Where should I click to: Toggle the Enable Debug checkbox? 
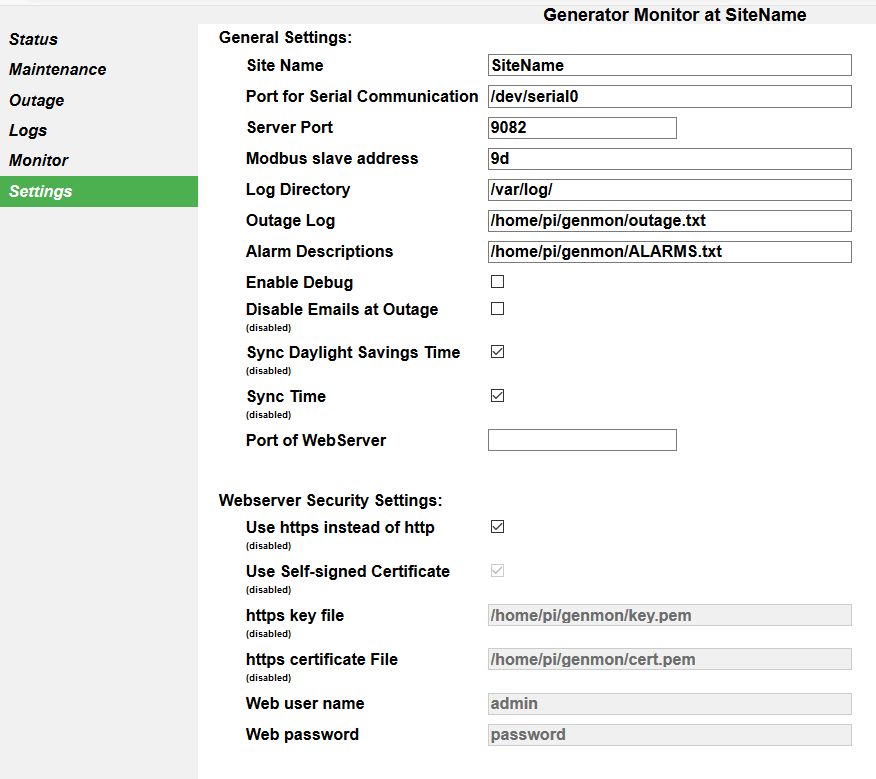click(x=497, y=282)
